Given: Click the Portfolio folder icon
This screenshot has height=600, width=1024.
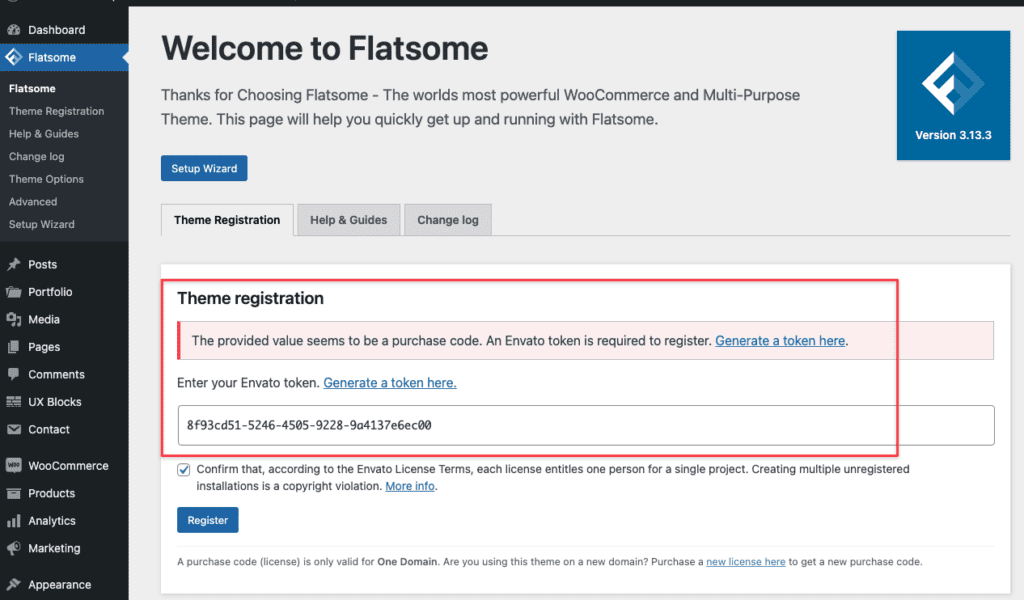Looking at the screenshot, I should coord(14,292).
